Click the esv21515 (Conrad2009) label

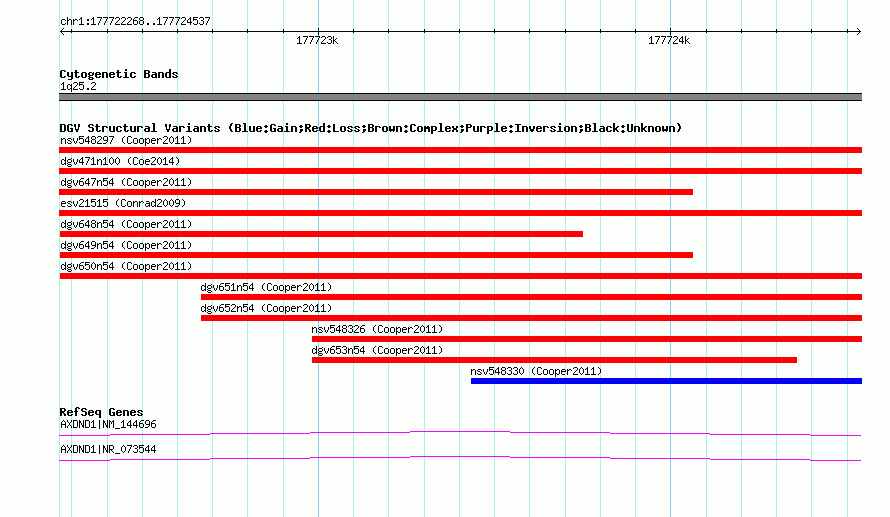(x=123, y=203)
